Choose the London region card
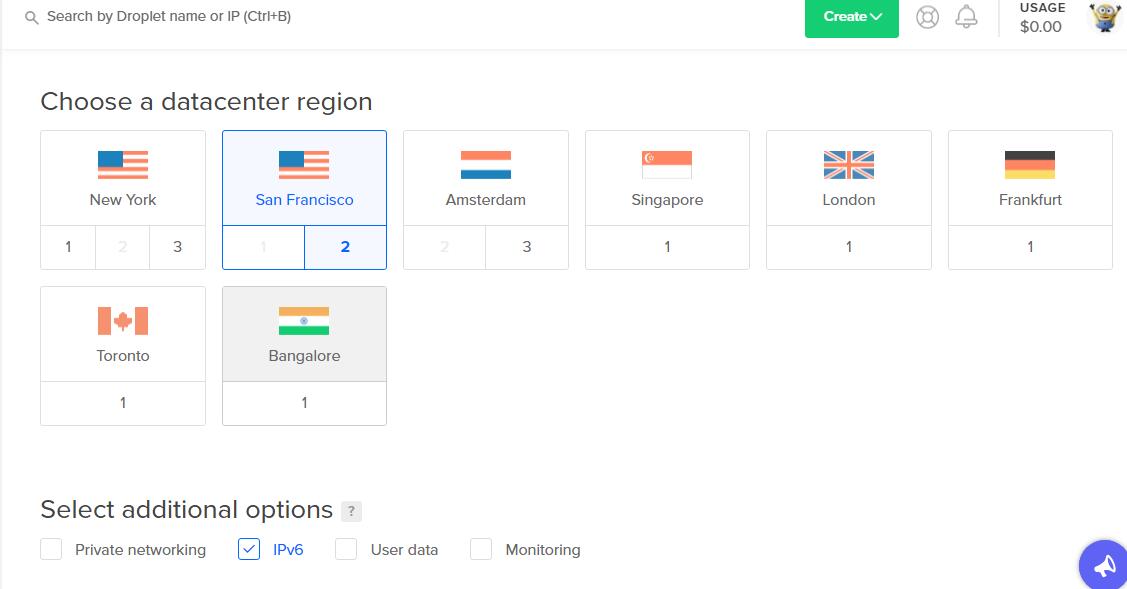The image size is (1127, 589). click(848, 177)
